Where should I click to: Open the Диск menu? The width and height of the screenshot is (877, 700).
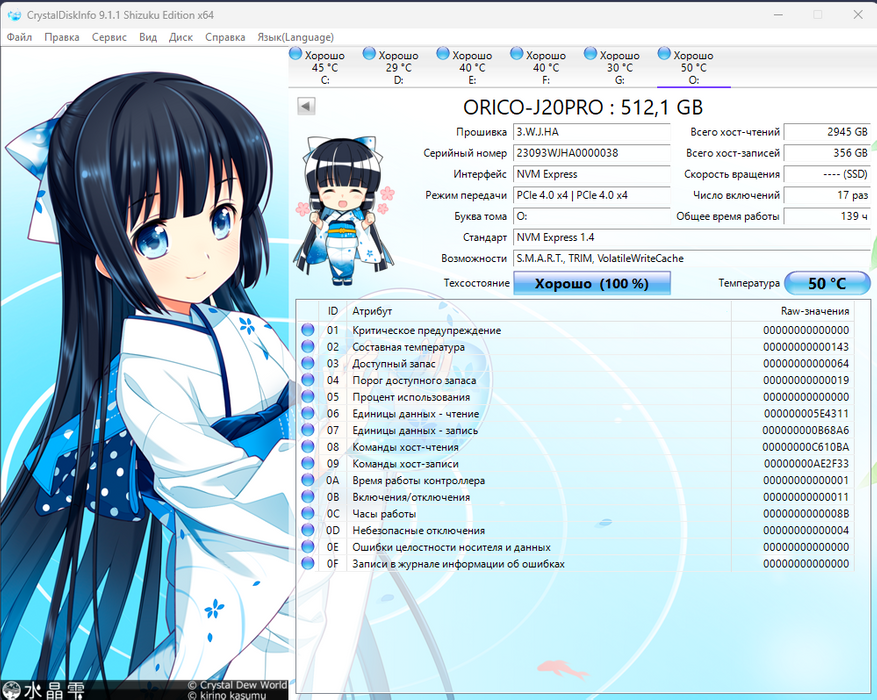click(181, 37)
